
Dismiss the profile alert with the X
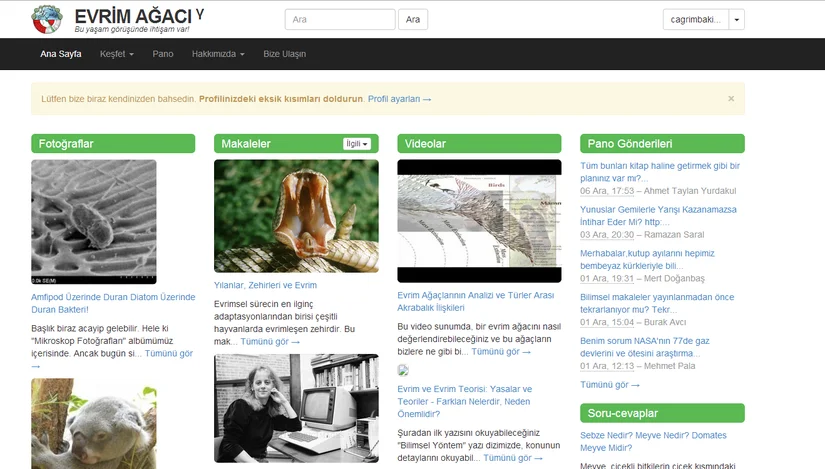[730, 99]
